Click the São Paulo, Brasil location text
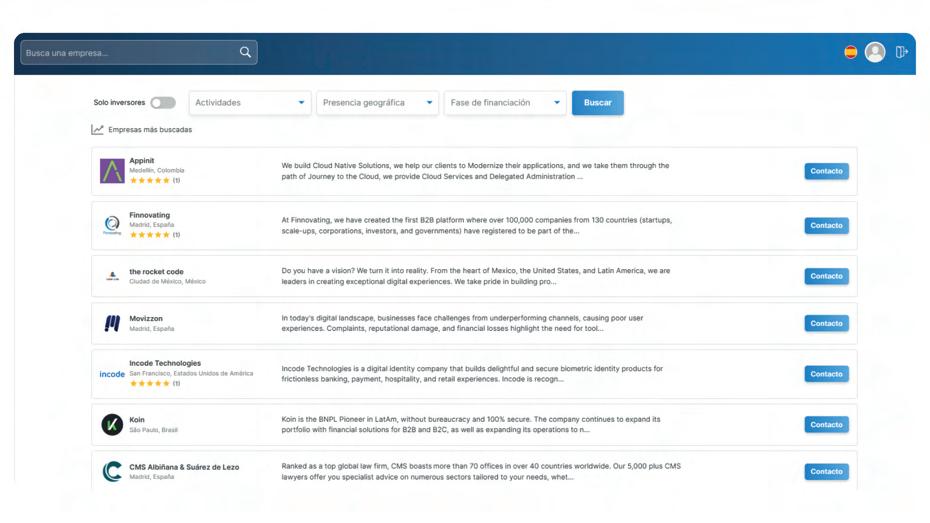930x523 pixels. click(154, 430)
